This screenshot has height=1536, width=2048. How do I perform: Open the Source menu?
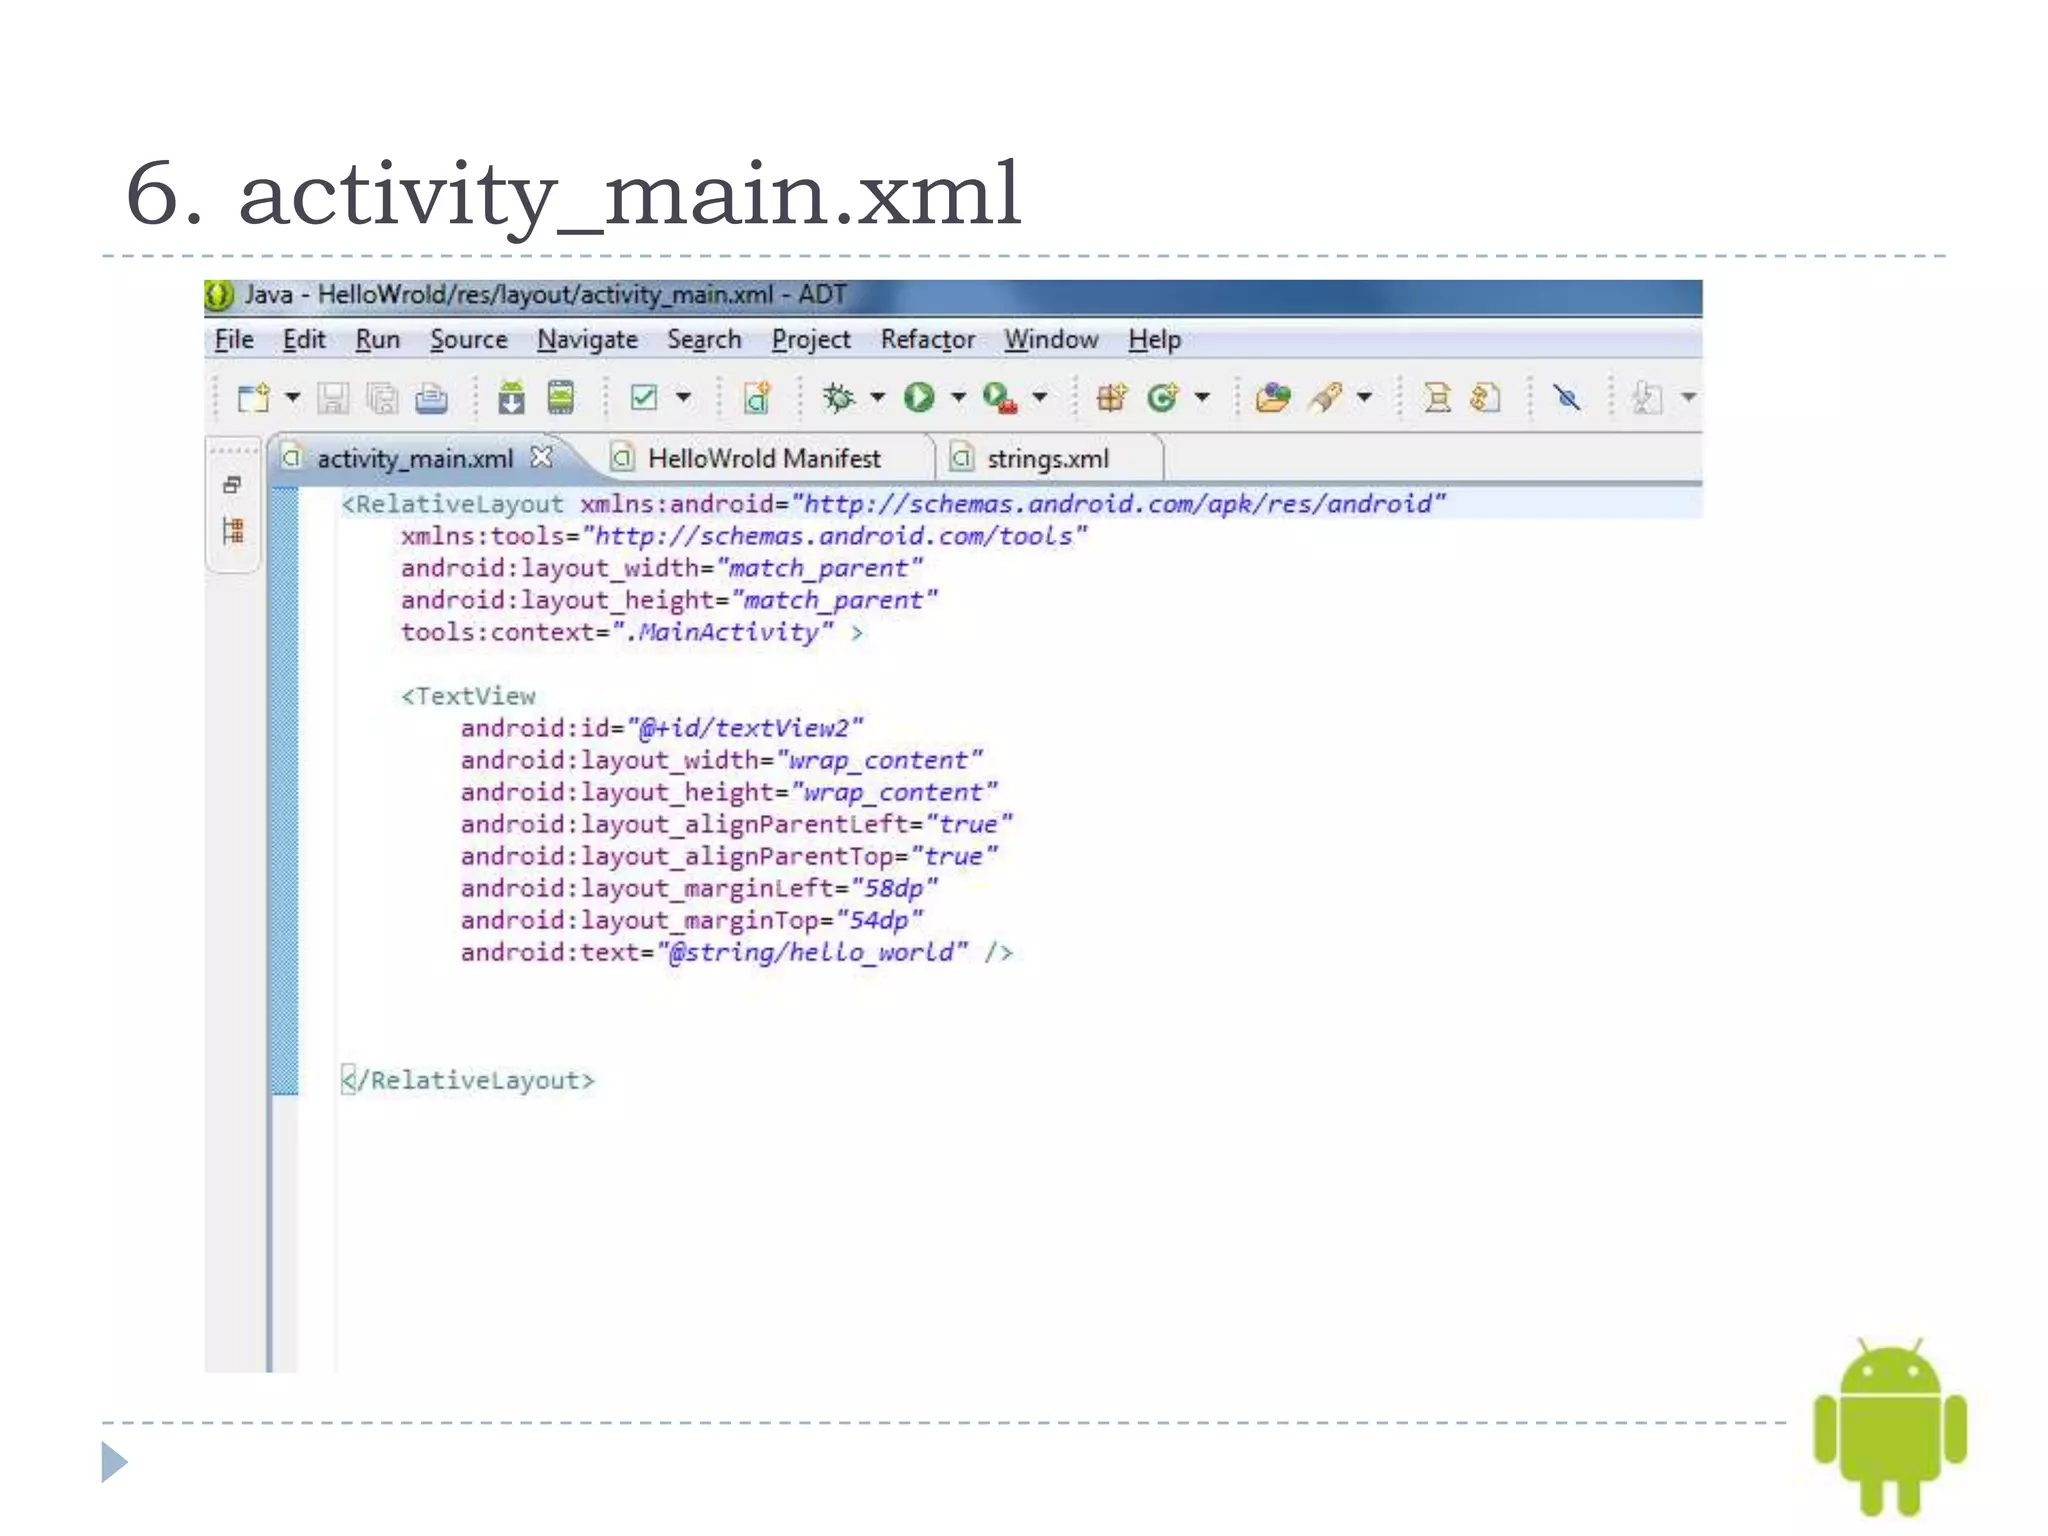469,340
